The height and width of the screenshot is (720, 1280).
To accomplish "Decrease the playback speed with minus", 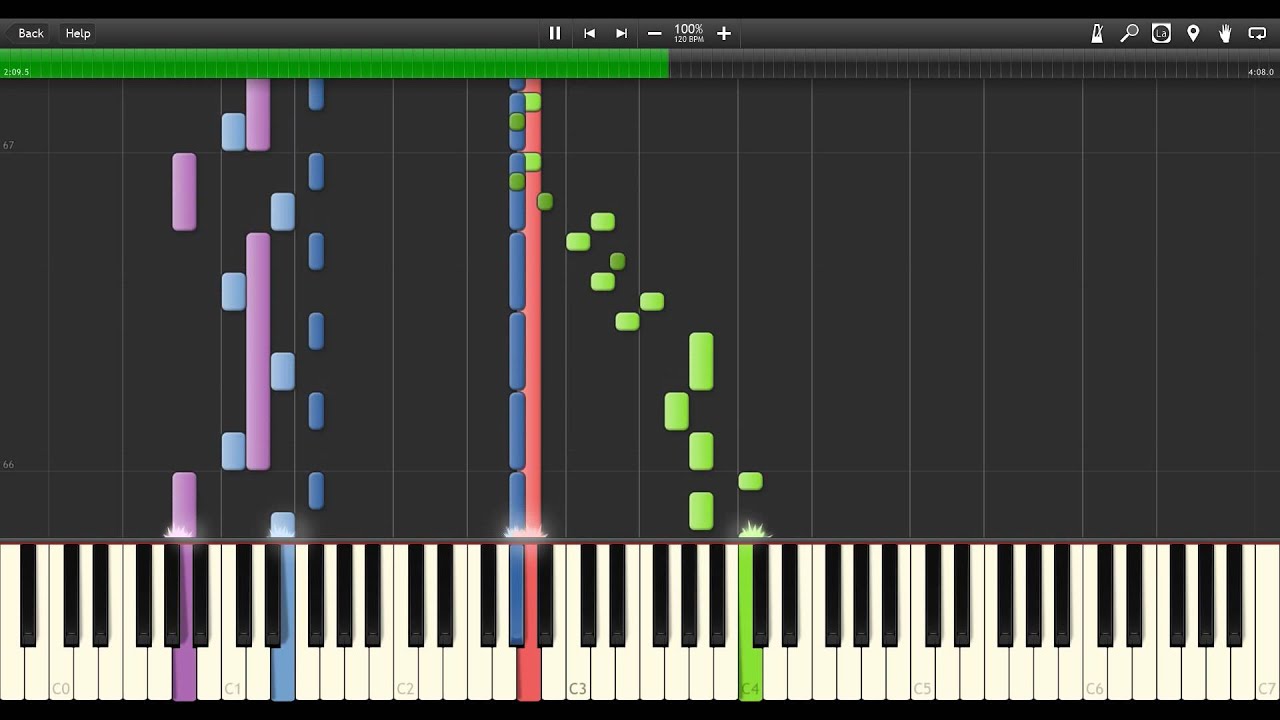I will pyautogui.click(x=654, y=33).
